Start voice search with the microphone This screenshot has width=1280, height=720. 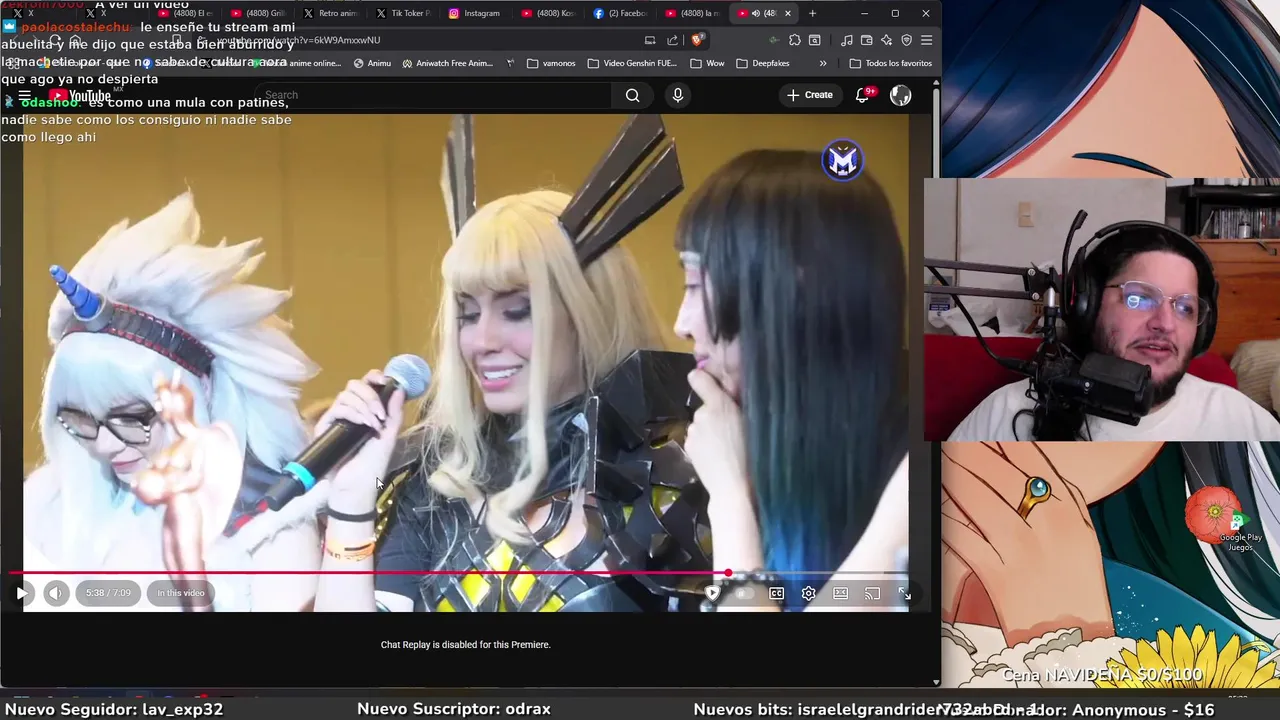678,95
